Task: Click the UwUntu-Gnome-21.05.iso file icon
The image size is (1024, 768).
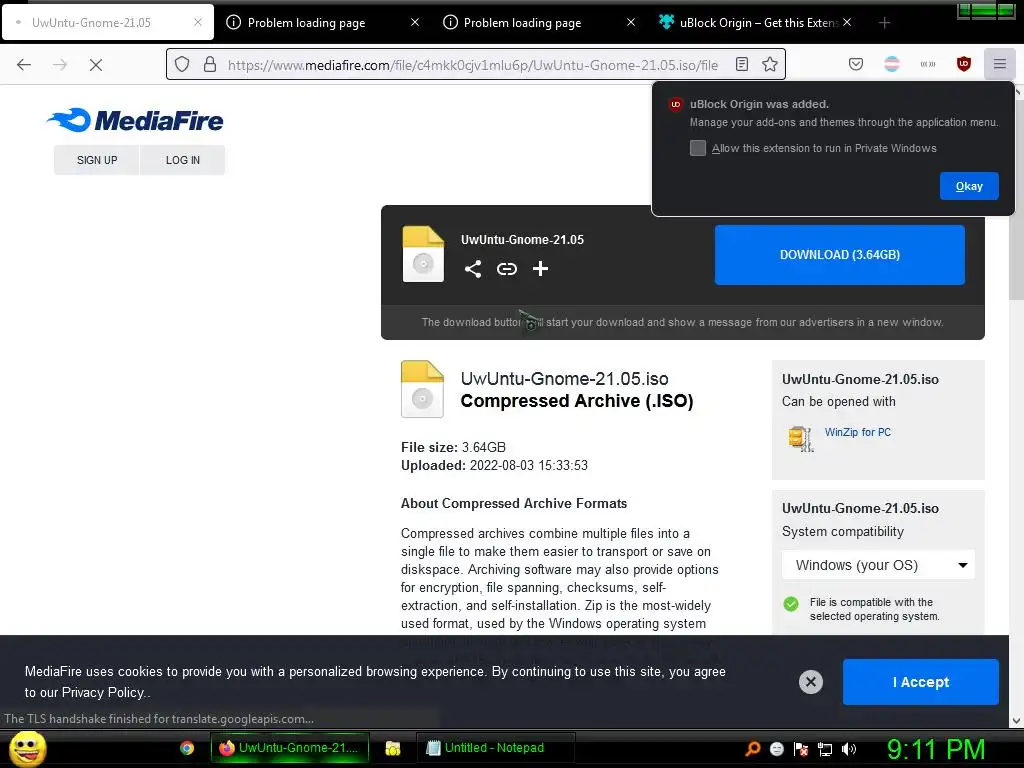Action: (422, 389)
